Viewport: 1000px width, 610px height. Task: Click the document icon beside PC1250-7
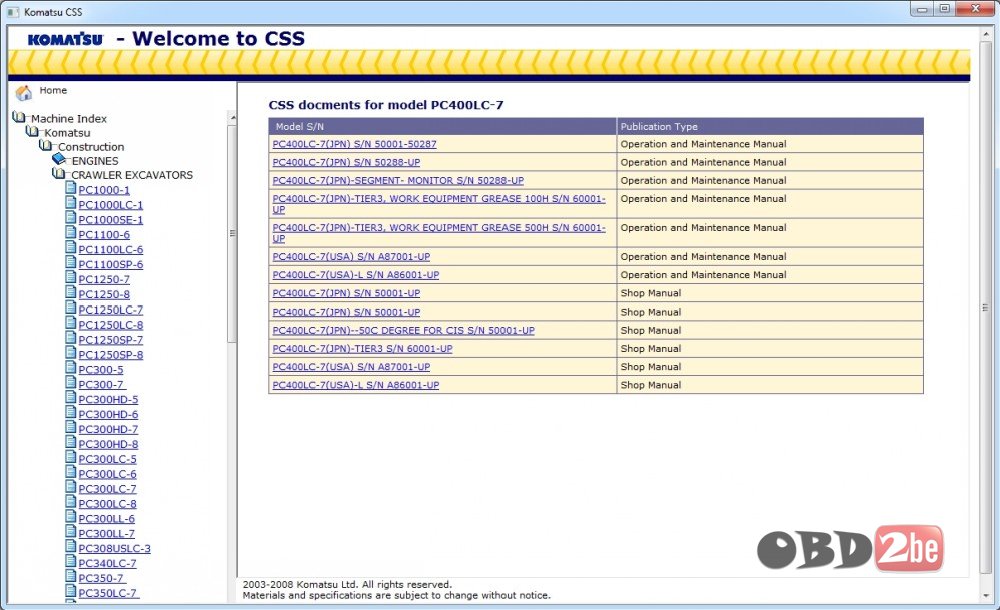coord(71,278)
